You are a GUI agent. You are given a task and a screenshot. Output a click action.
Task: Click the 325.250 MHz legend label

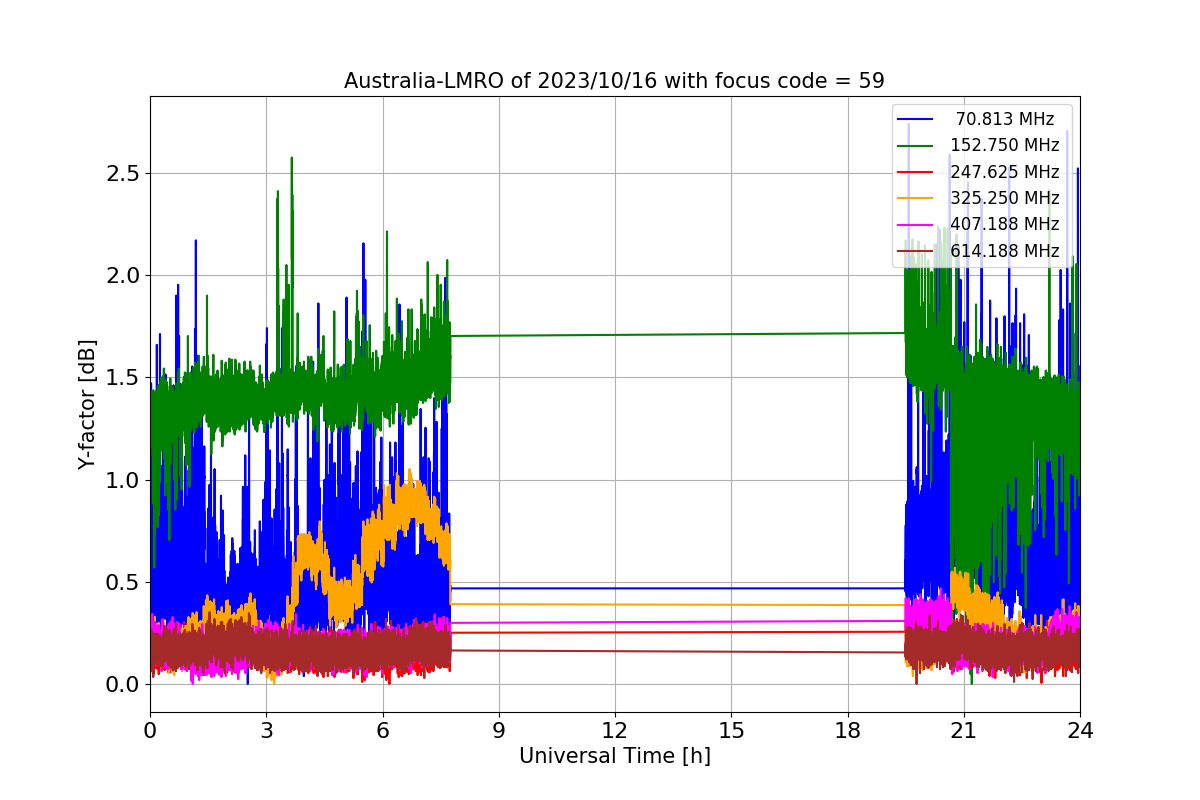click(1005, 198)
